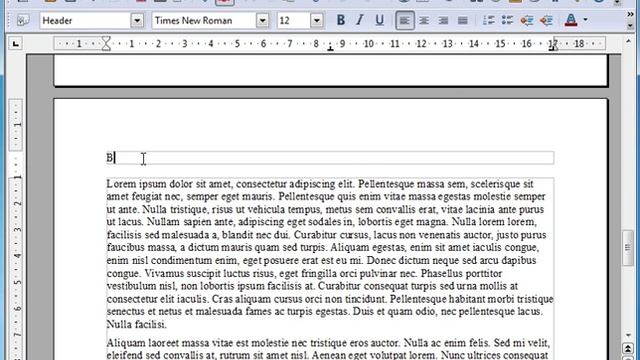
Task: Turn on bulleted list
Action: (507, 20)
